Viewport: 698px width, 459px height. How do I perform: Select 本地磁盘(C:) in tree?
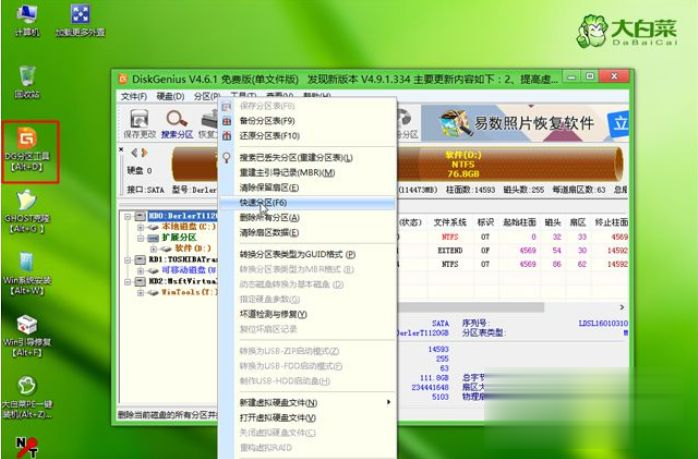[x=189, y=227]
